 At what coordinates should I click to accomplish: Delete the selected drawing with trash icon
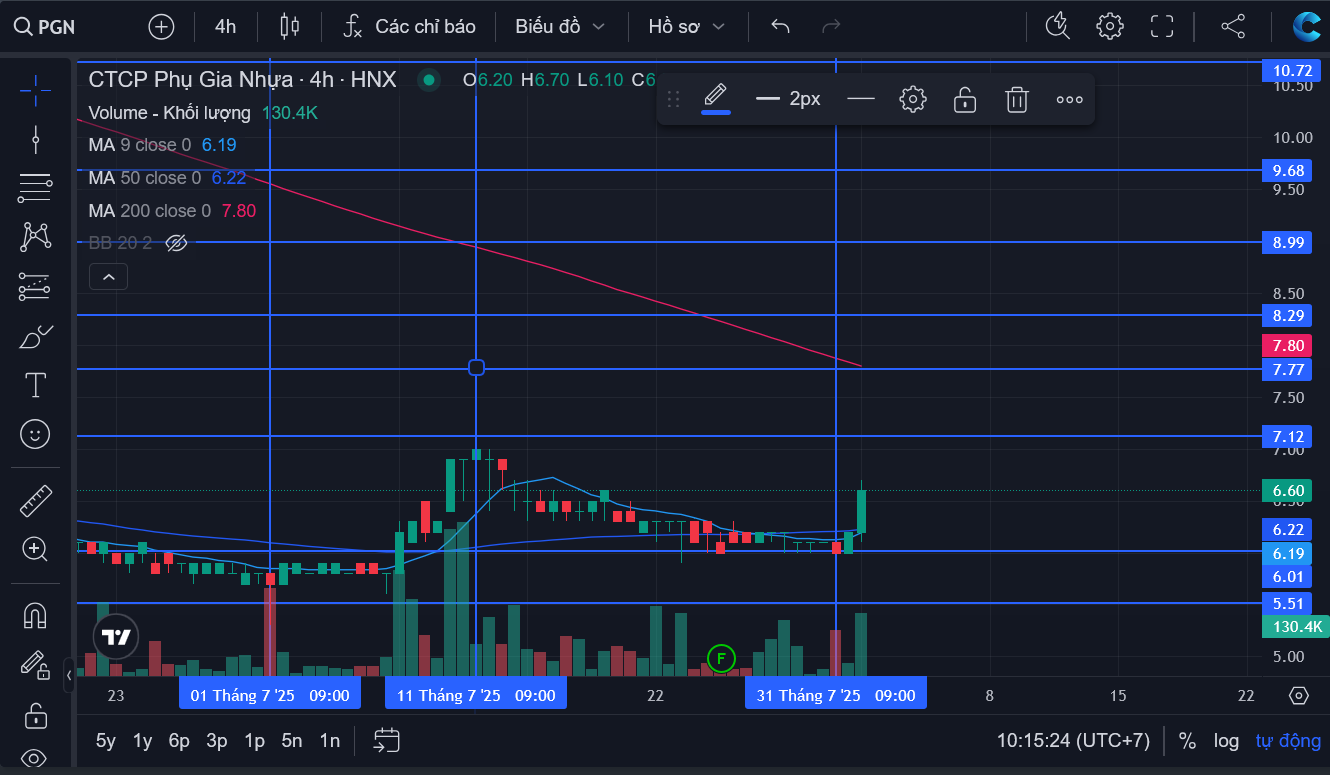1017,99
